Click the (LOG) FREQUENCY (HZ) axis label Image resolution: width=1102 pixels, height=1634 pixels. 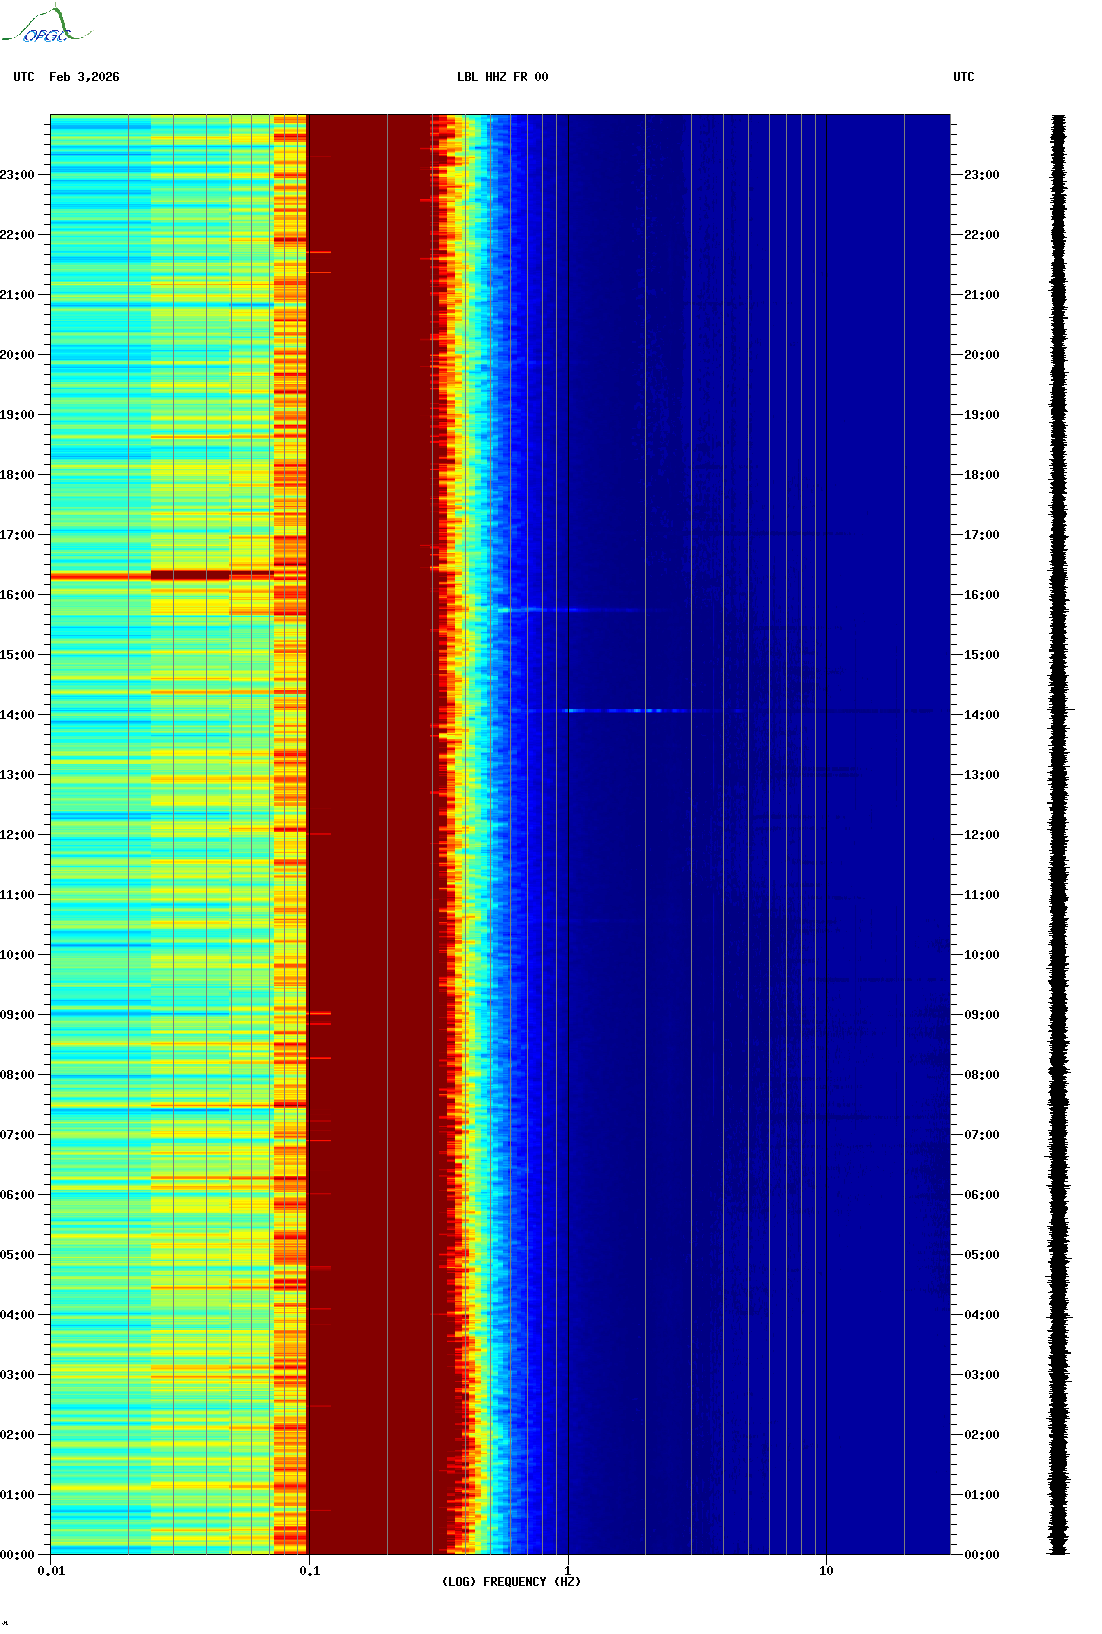point(511,1581)
